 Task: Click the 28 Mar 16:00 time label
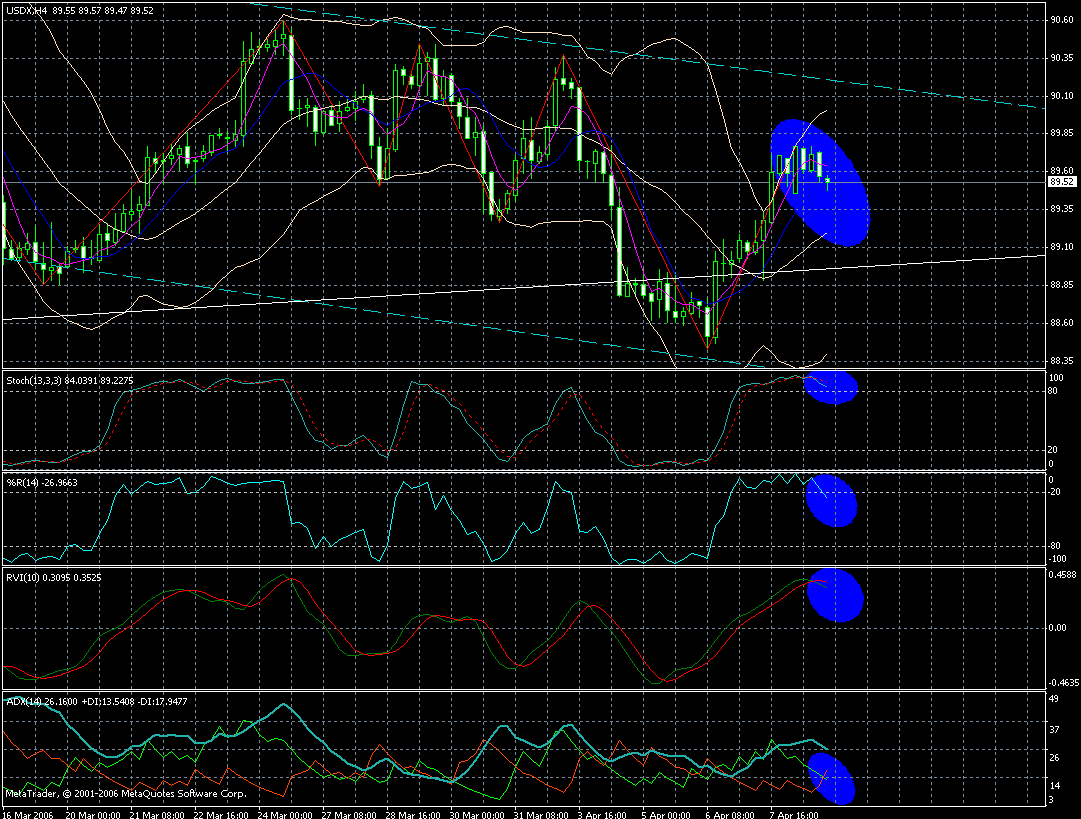(413, 815)
